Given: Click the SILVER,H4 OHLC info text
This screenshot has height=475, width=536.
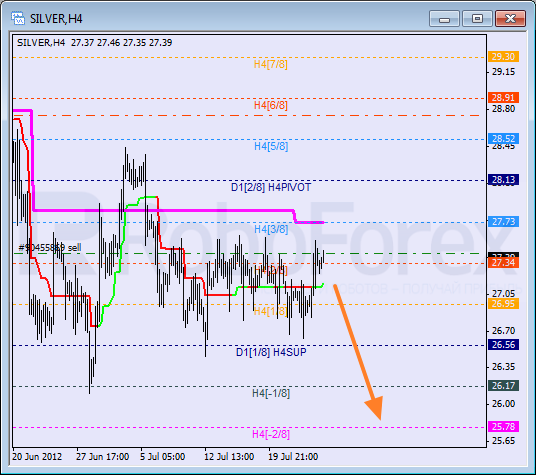Looking at the screenshot, I should pyautogui.click(x=94, y=43).
